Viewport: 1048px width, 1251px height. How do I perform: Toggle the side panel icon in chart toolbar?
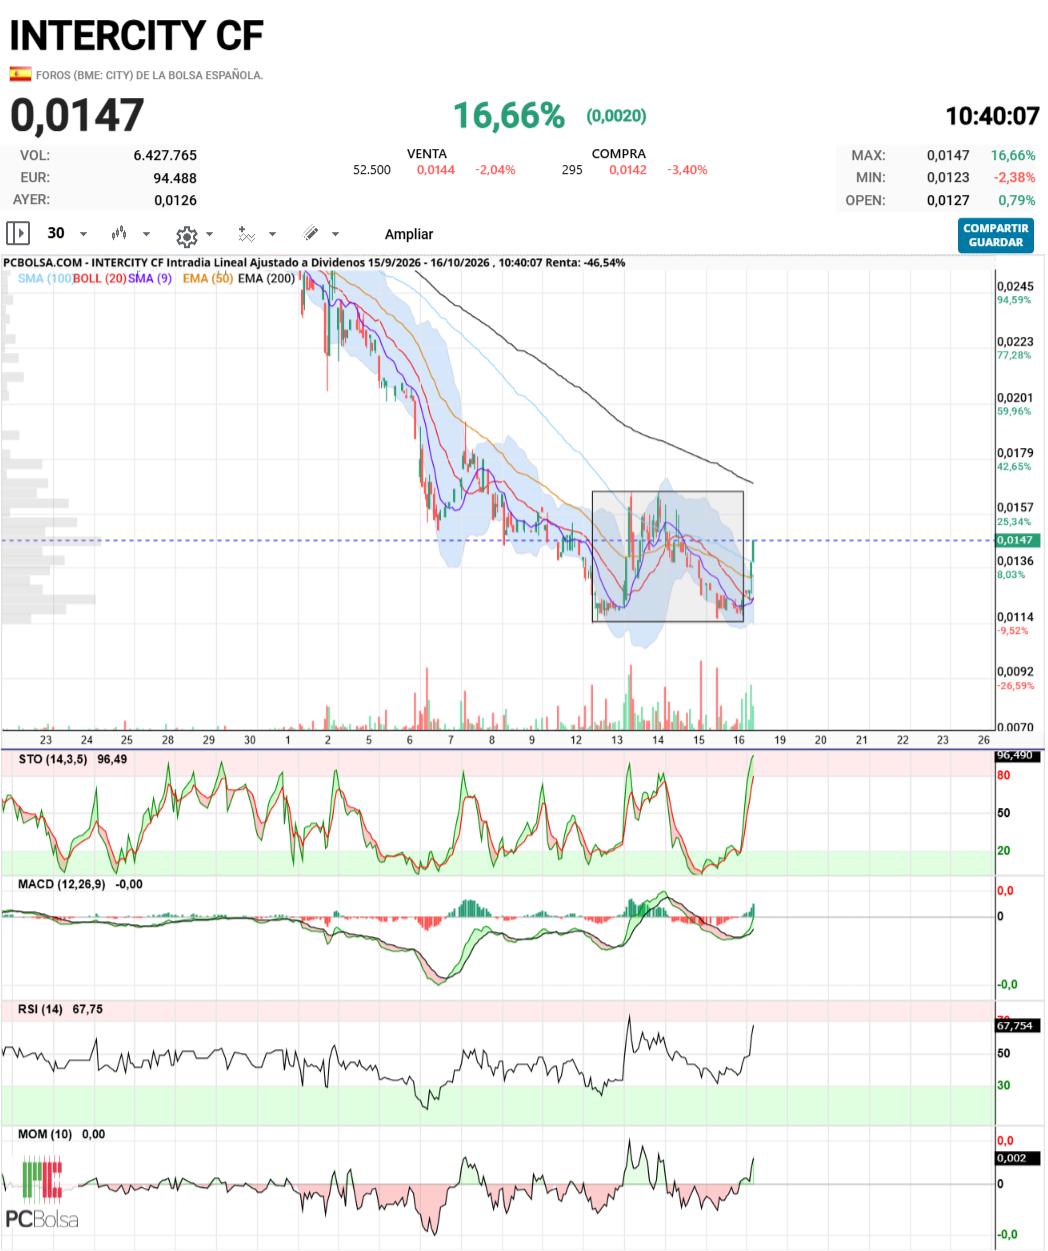click(18, 233)
